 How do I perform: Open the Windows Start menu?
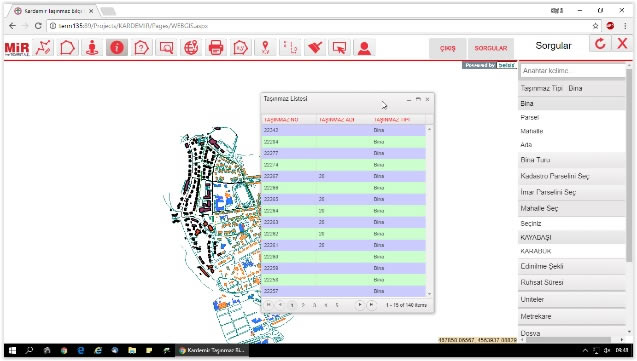click(12, 350)
